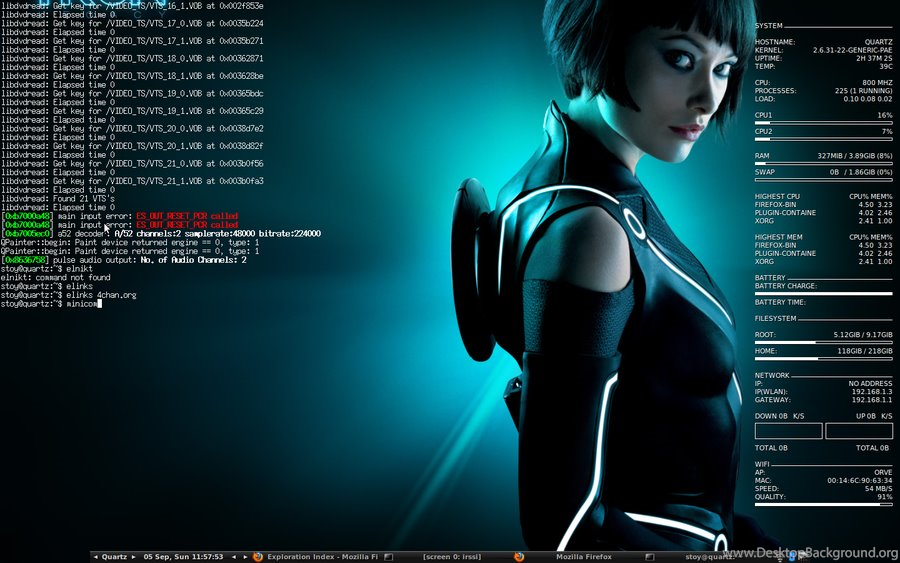Click next workspace arrow right of Quartz
This screenshot has width=900, height=563.
coord(134,557)
